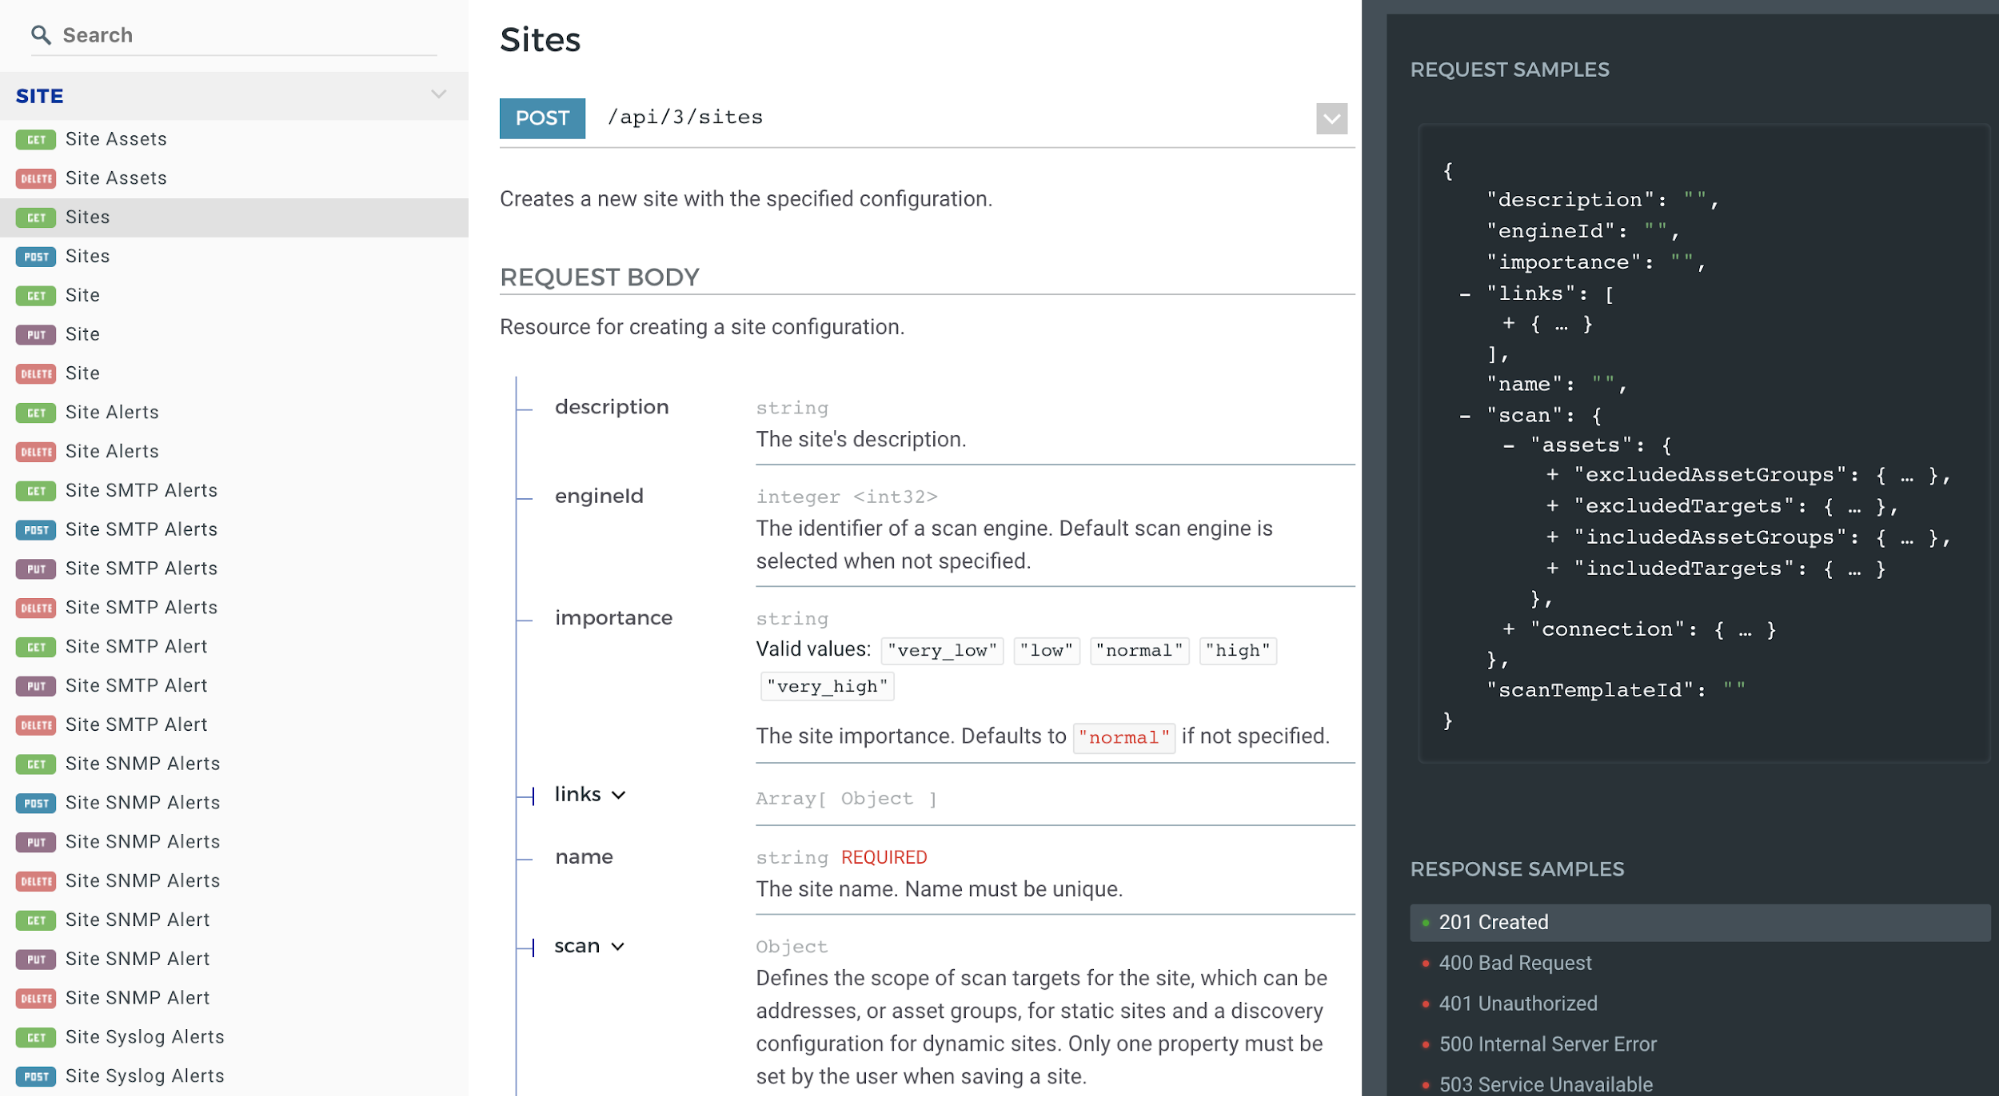1999x1097 pixels.
Task: Open the dropdown arrow for /api/3/sites endpoint
Action: 1331,119
